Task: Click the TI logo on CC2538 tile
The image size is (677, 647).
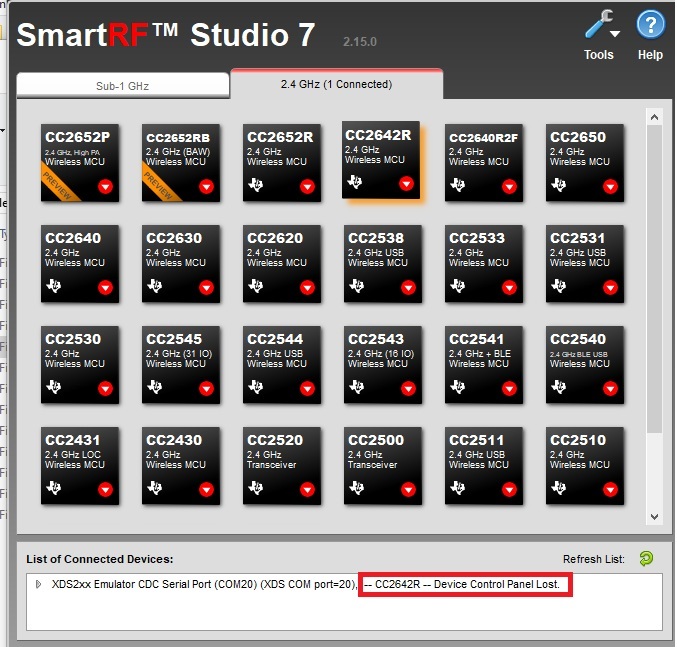Action: click(357, 286)
